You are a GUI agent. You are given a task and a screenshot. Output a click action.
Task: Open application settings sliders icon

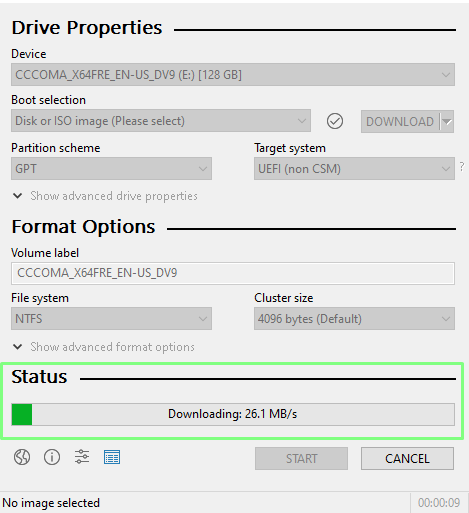[x=82, y=457]
